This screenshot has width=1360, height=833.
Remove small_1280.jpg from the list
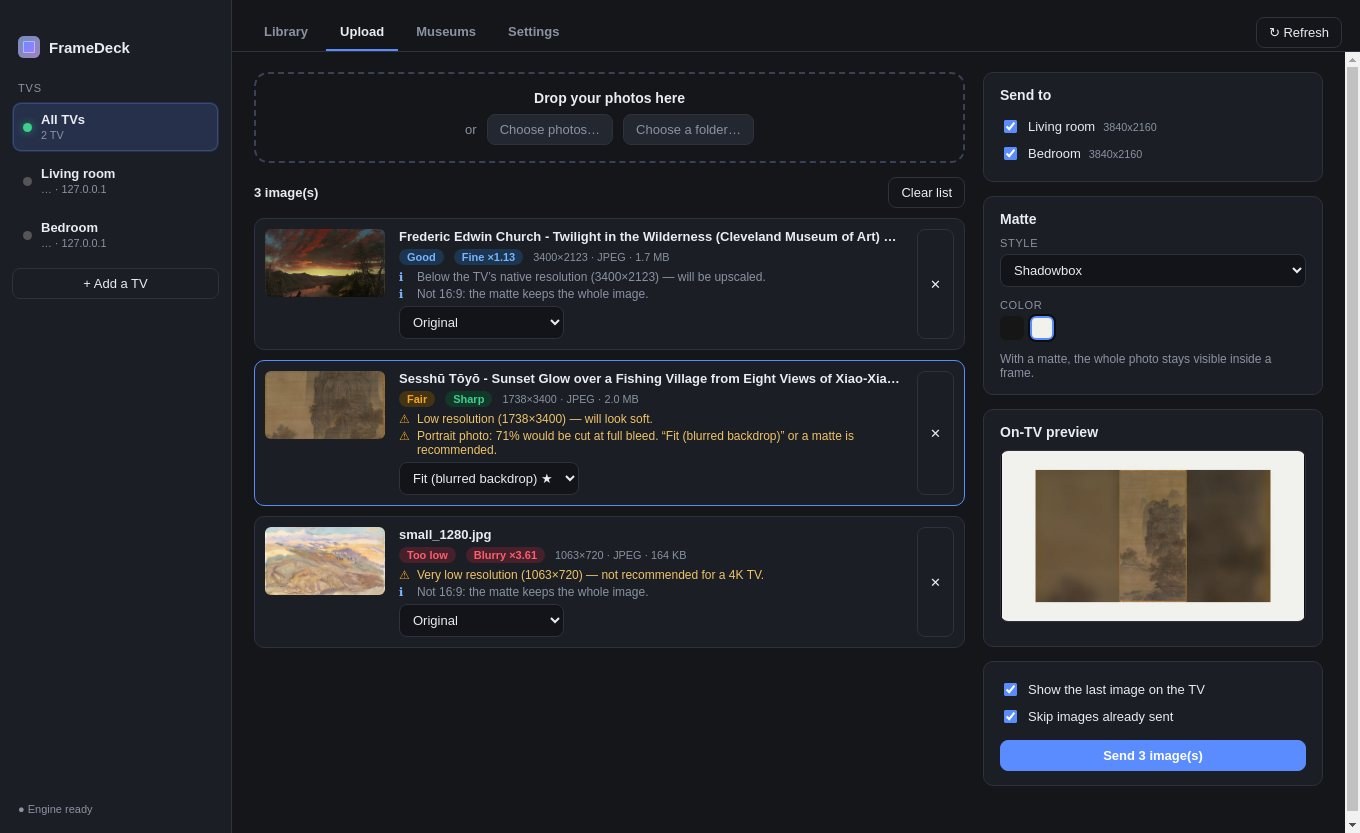tap(935, 582)
